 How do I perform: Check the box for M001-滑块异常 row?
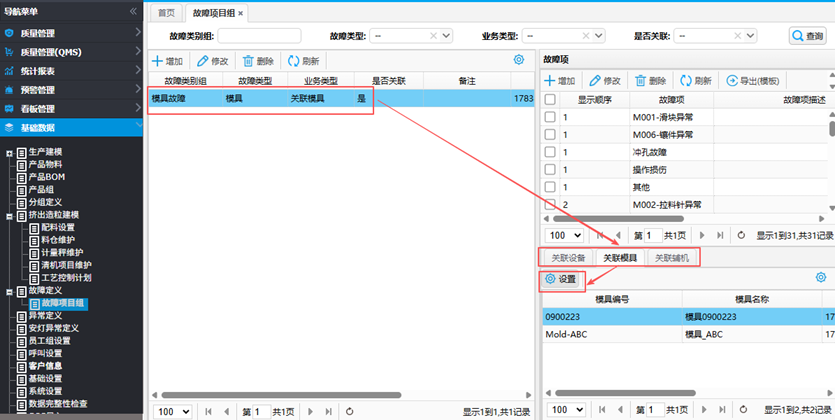tap(549, 117)
